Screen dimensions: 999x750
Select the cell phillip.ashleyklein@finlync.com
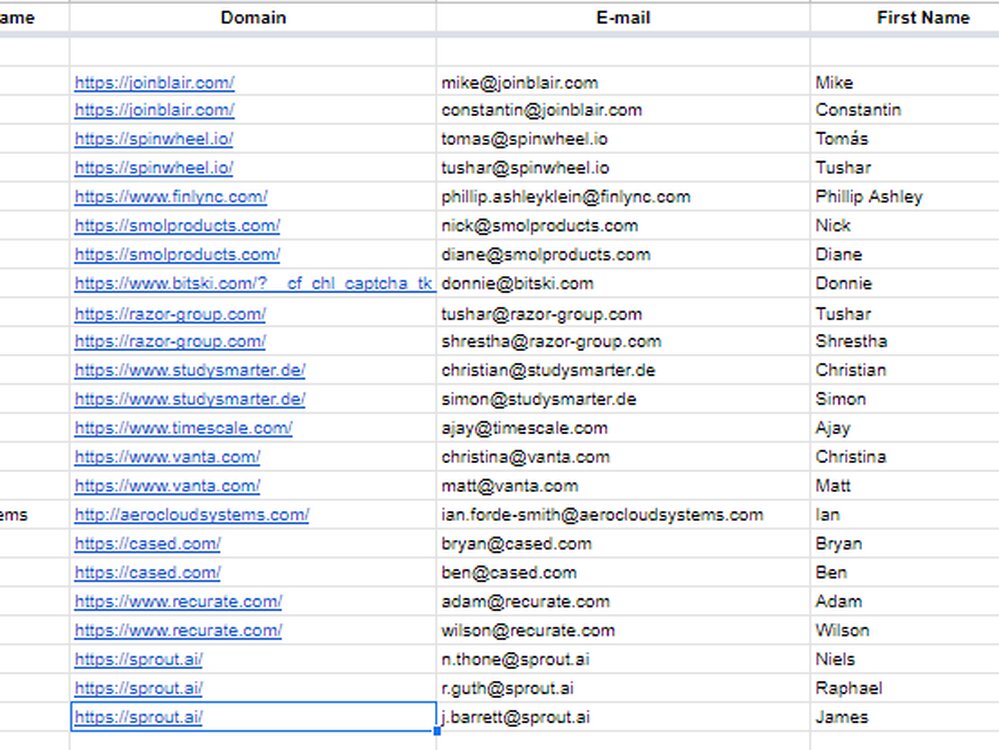coord(623,197)
